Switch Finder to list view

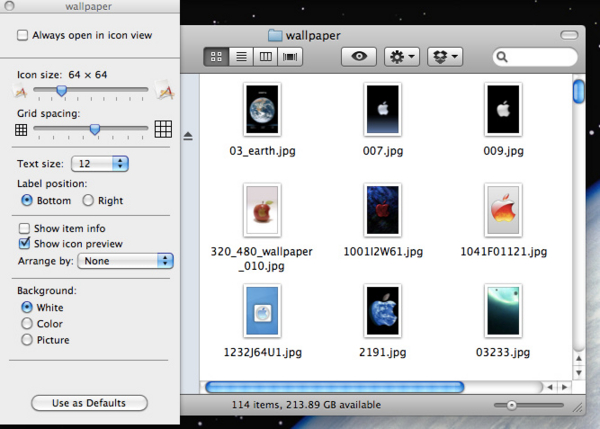[x=241, y=57]
